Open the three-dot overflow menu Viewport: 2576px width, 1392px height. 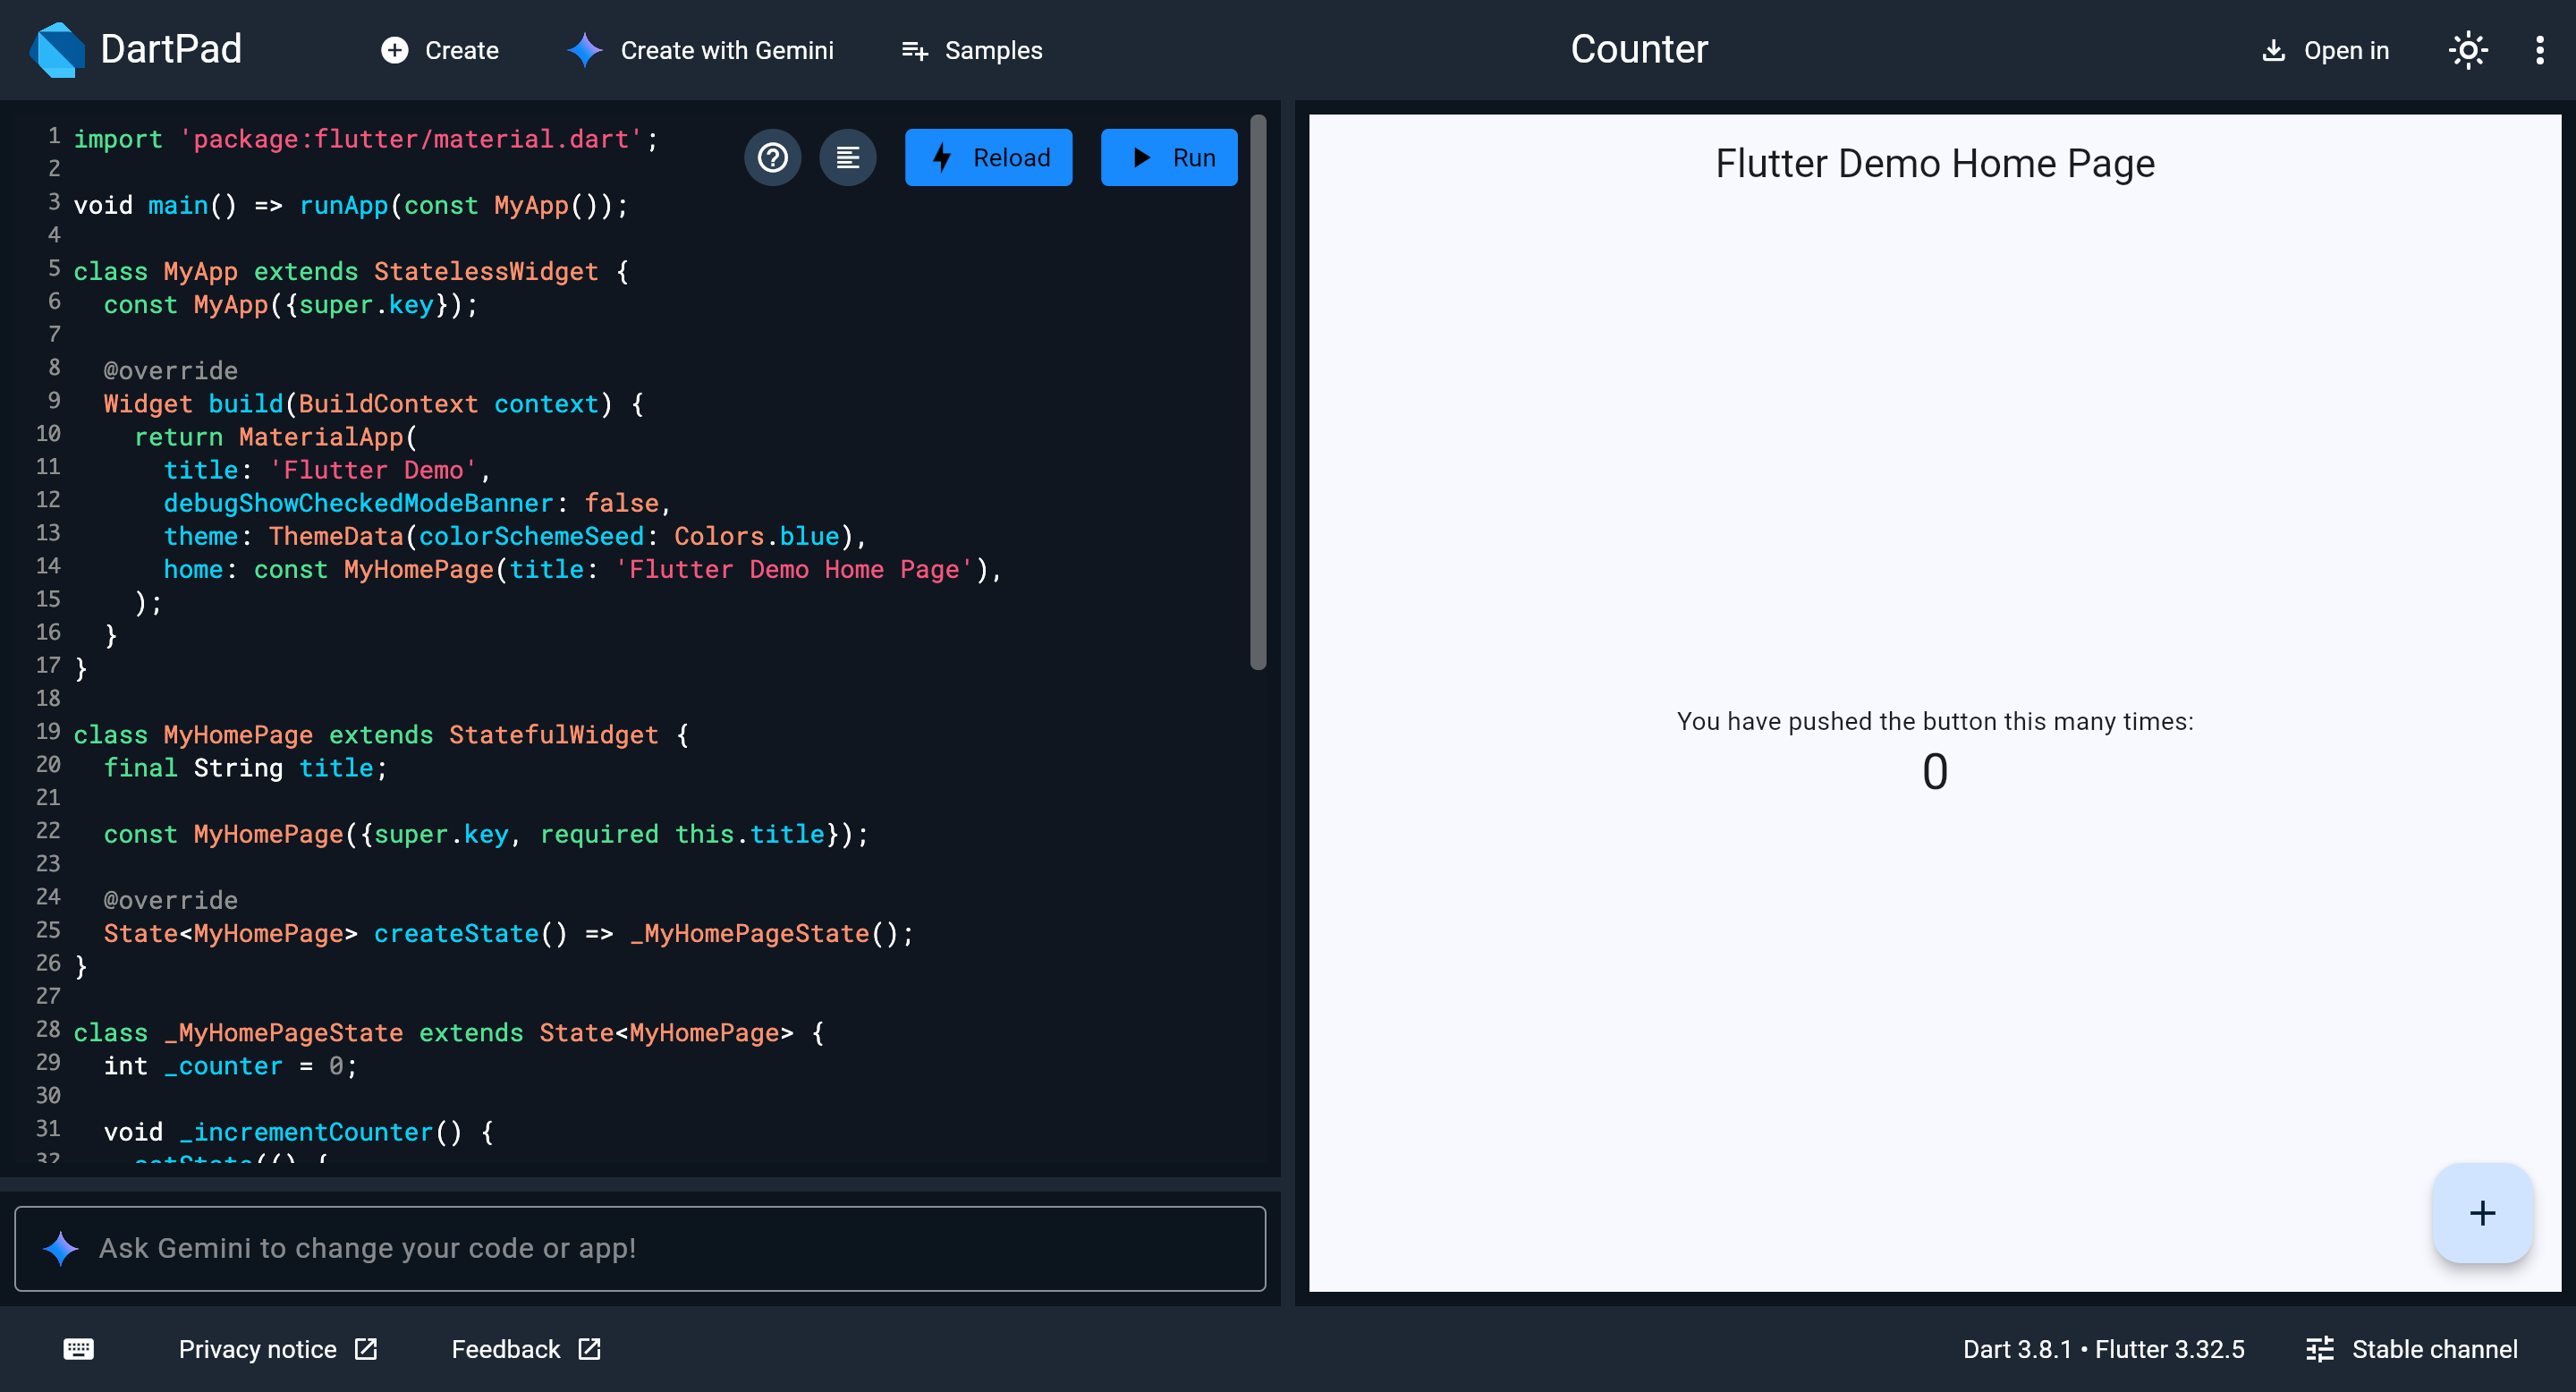2539,50
